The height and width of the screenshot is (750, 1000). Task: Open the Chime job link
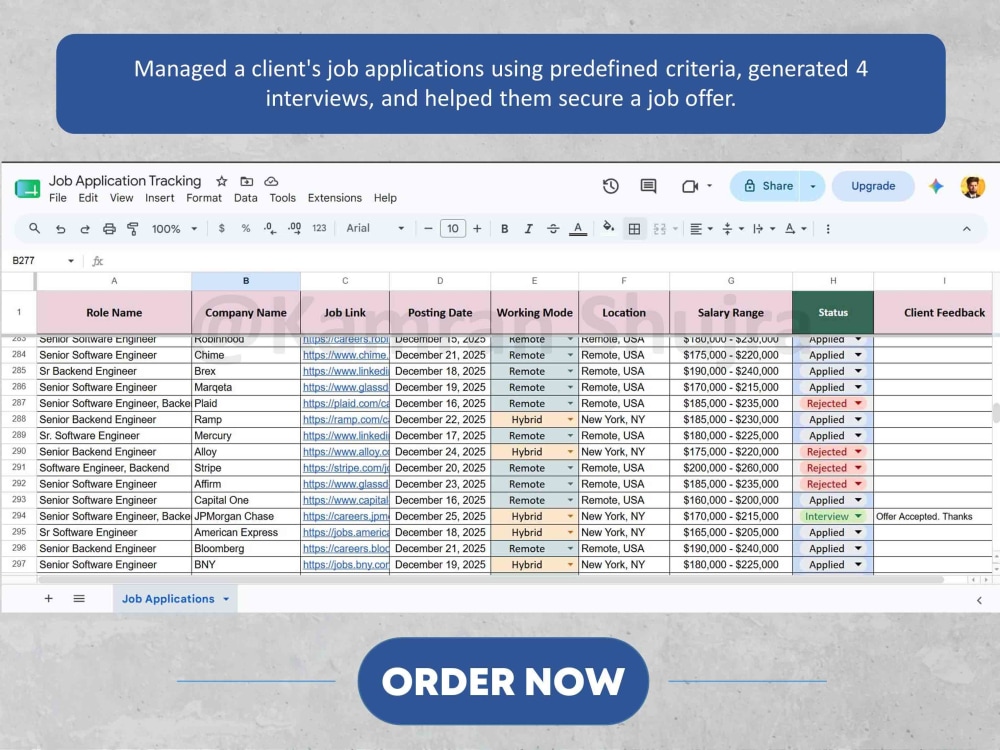(x=345, y=355)
